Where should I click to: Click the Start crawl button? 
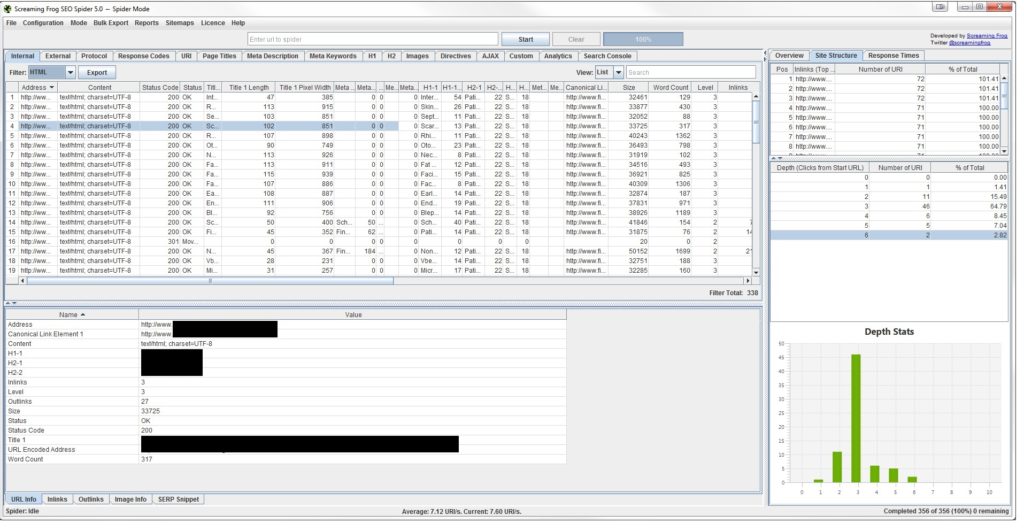[526, 39]
